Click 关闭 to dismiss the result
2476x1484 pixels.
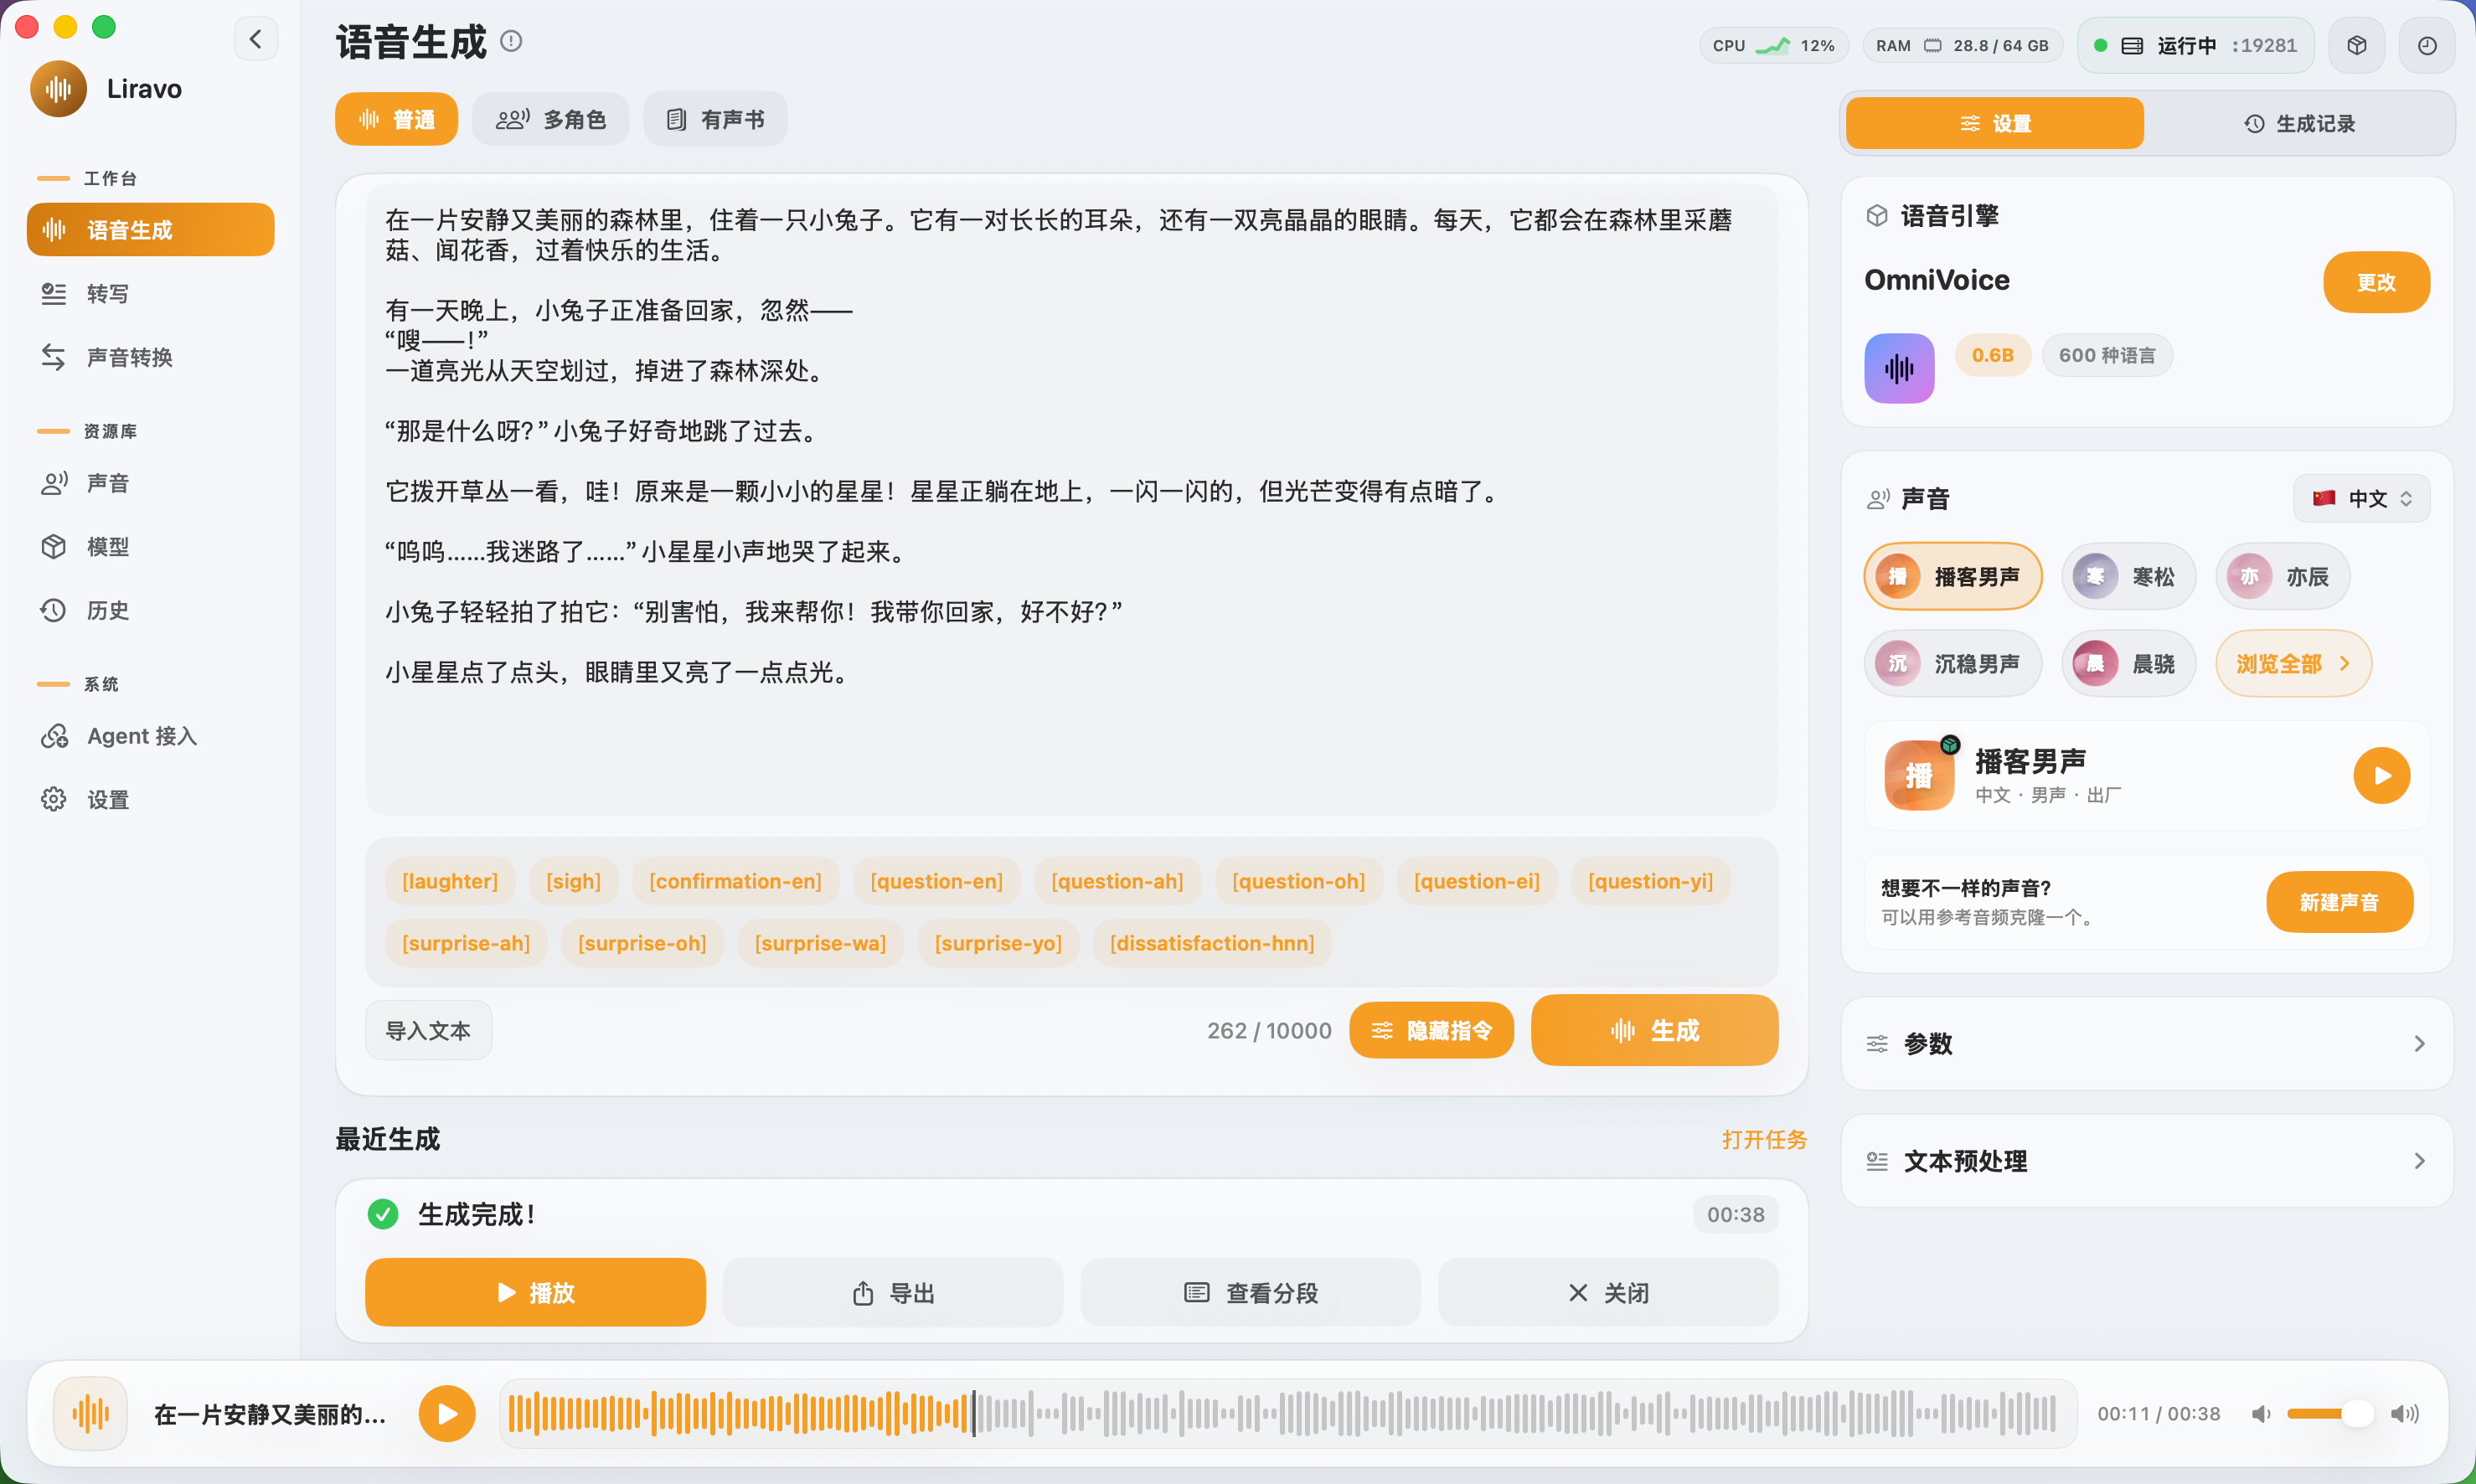1608,1292
